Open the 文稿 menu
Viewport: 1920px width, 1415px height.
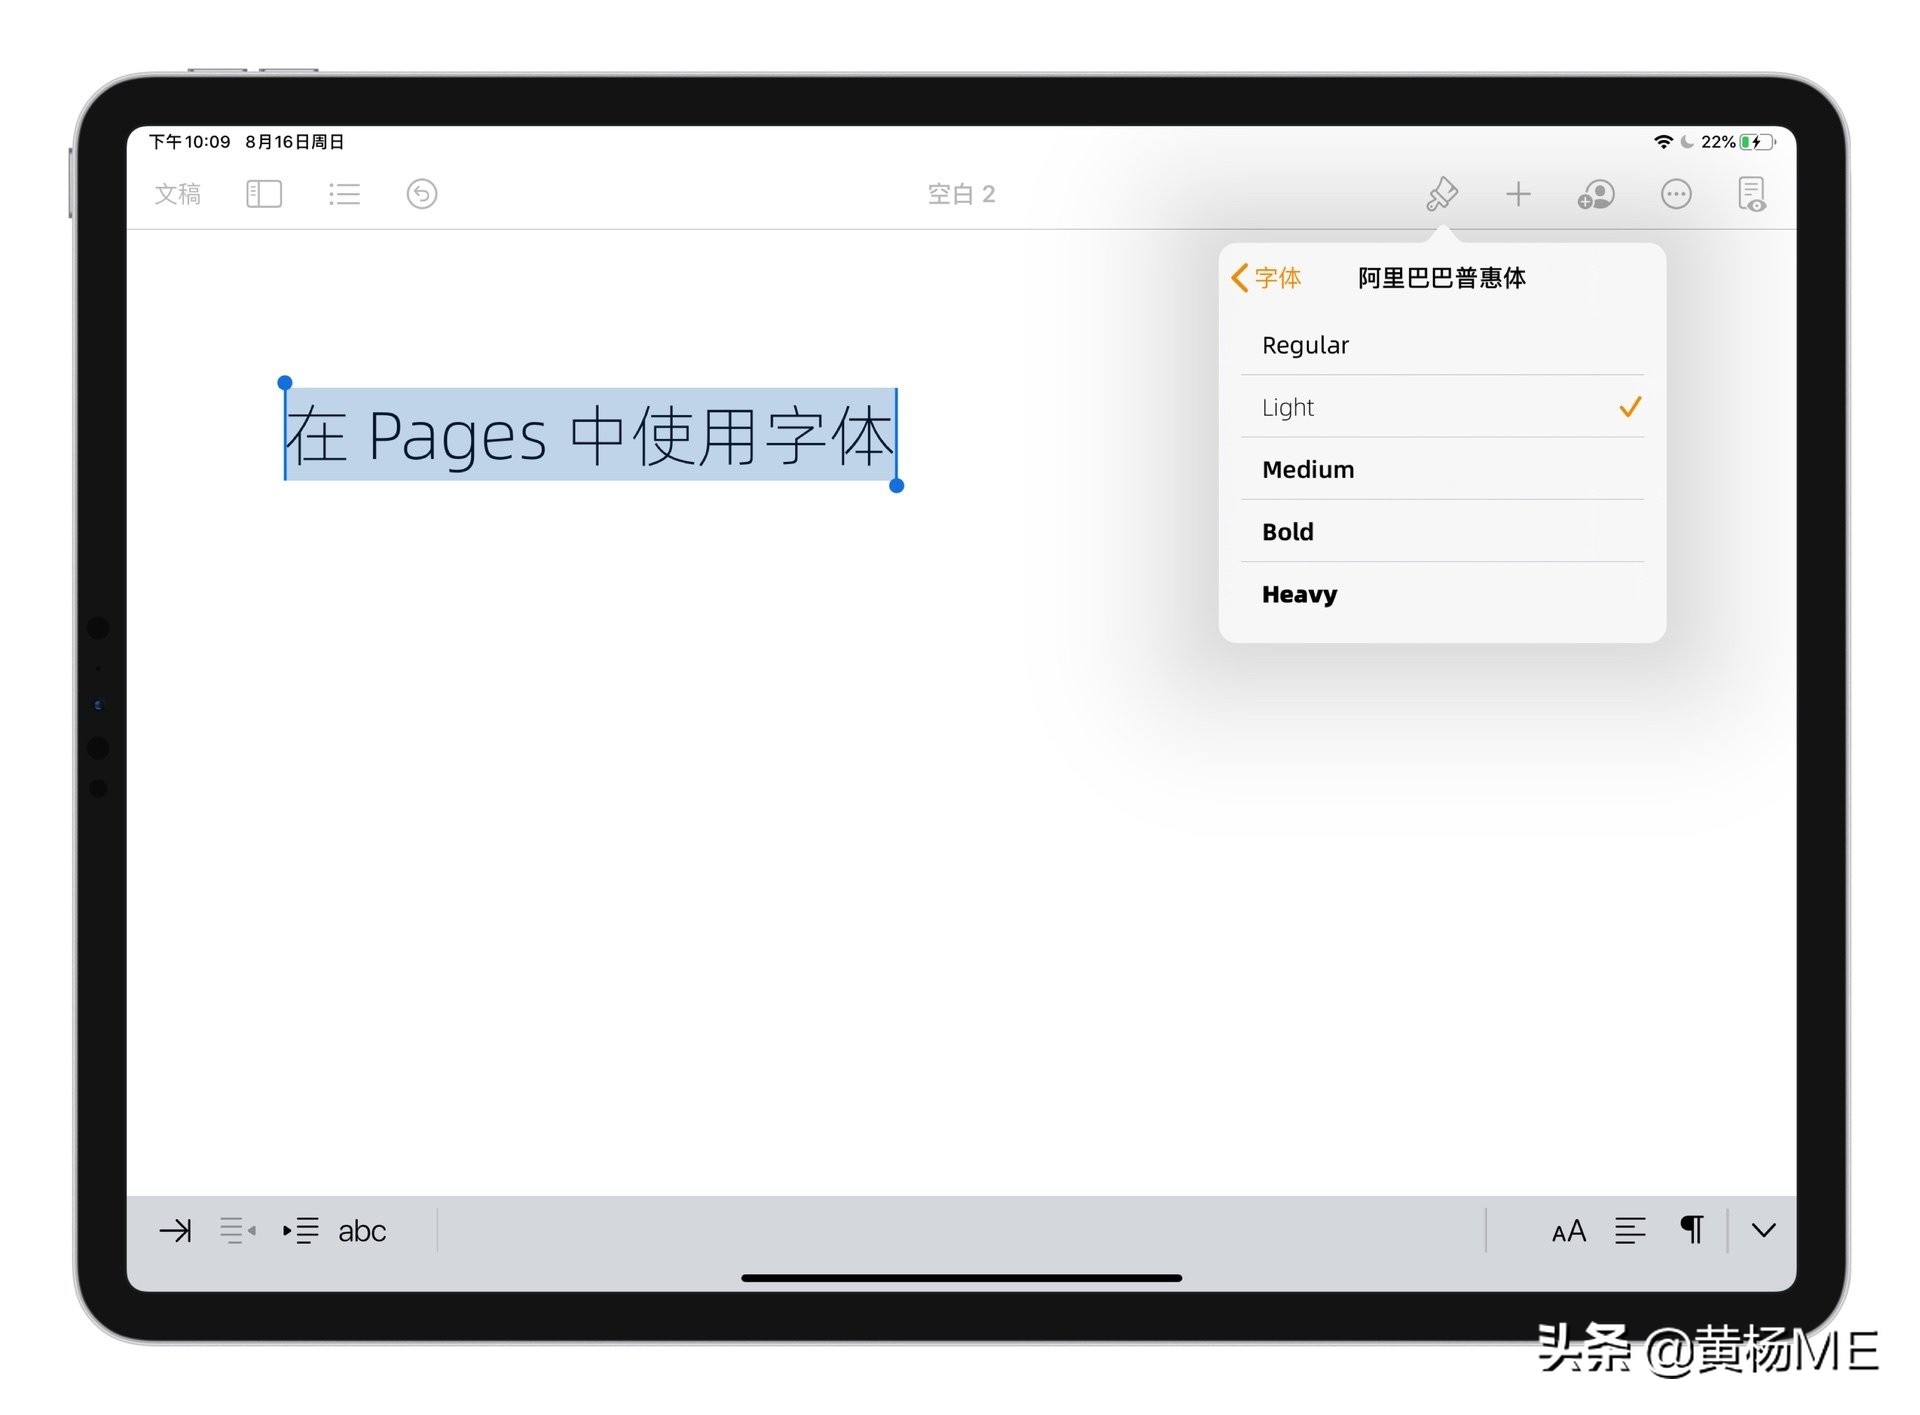(177, 194)
